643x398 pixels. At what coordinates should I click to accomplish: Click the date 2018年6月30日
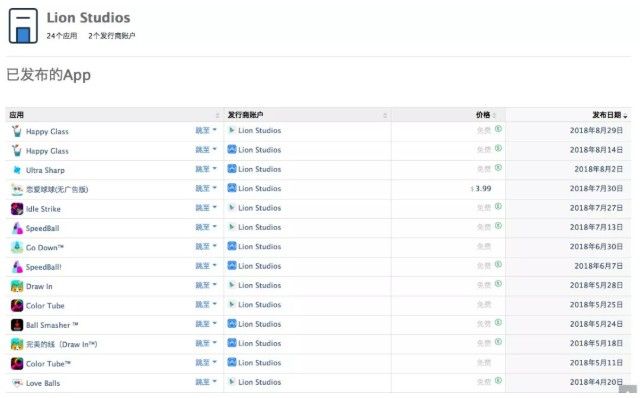click(596, 246)
